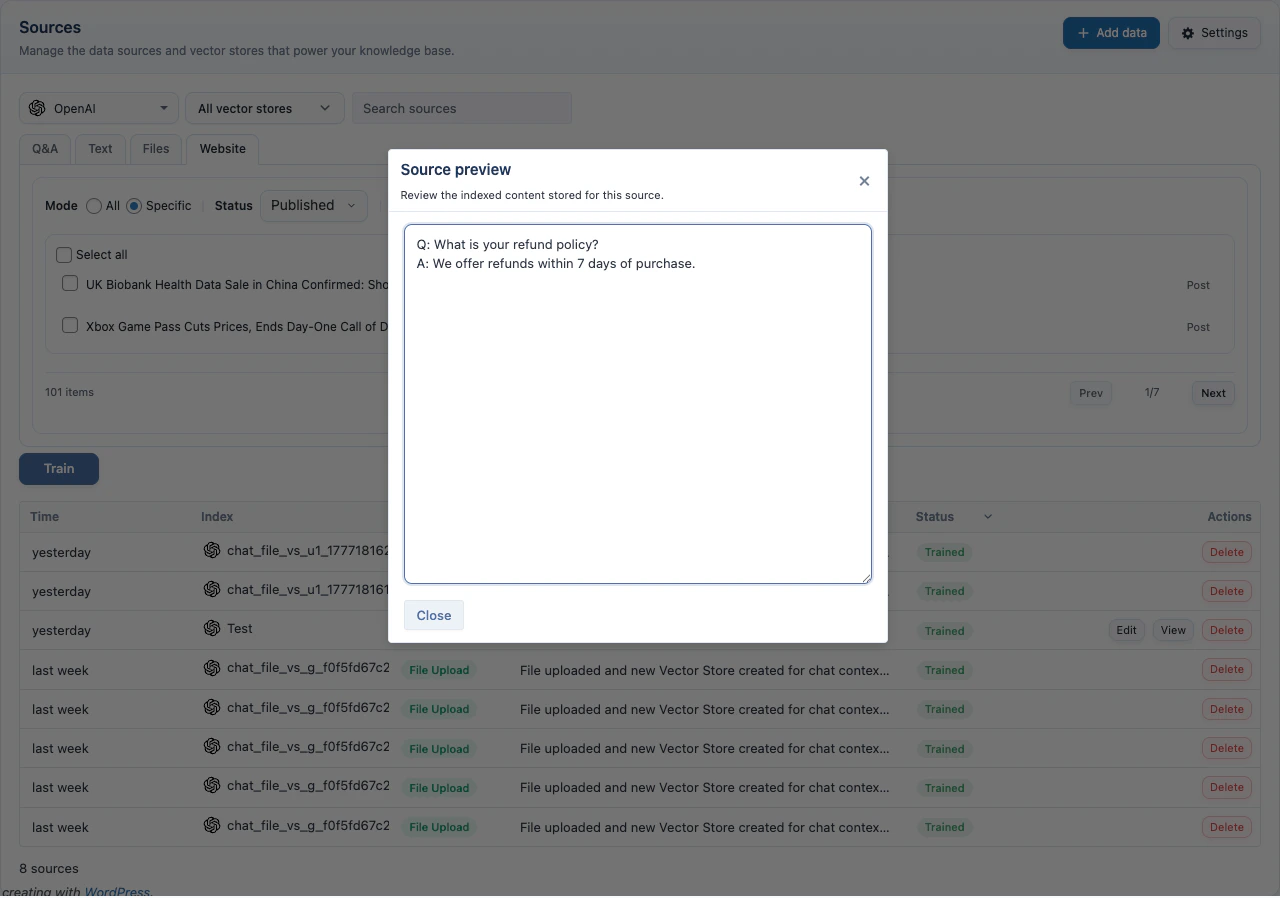Open the Files tab
The width and height of the screenshot is (1280, 898).
tap(155, 148)
